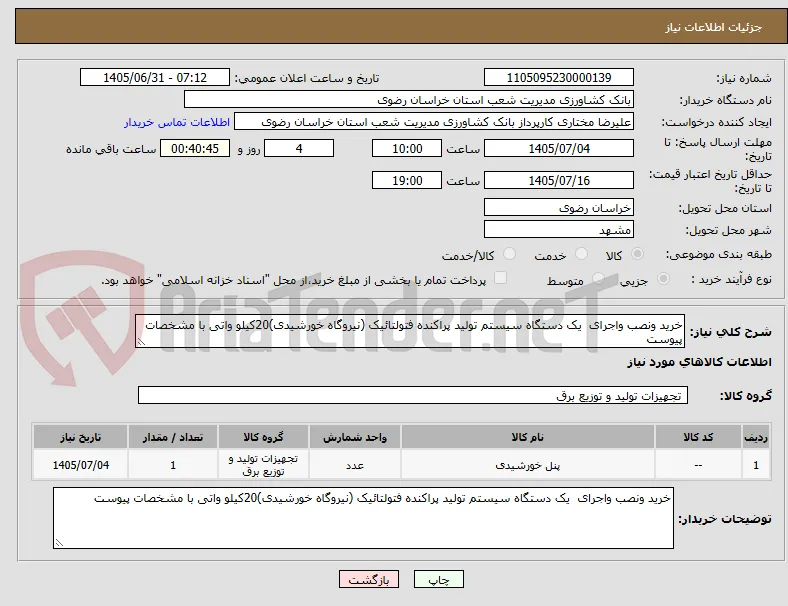Click the تعداد / مقدار column header
This screenshot has width=788, height=606.
tap(173, 437)
